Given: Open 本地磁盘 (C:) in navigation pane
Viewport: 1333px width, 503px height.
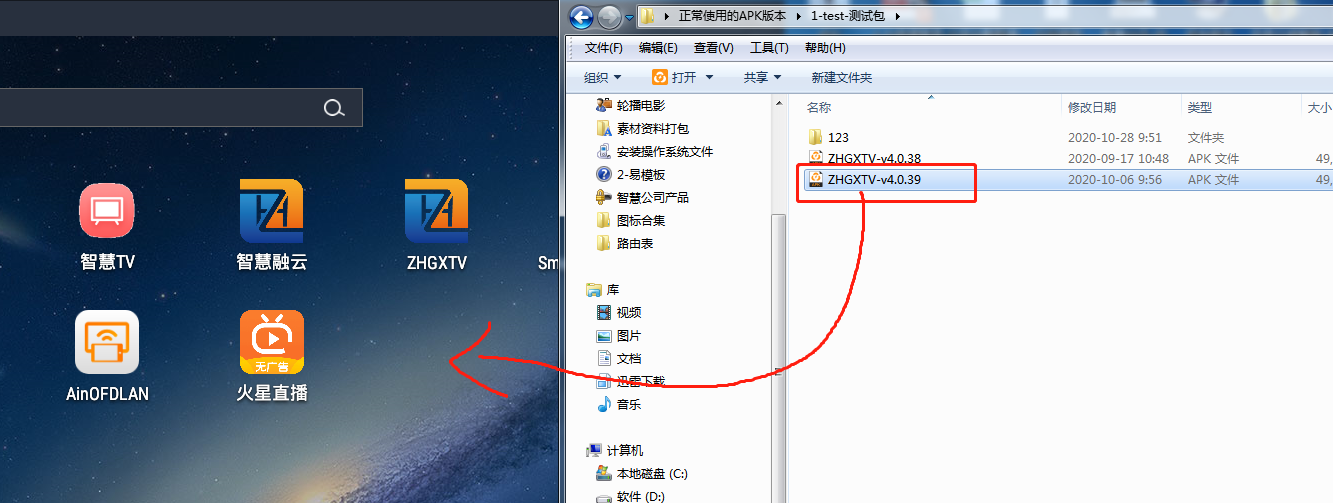Looking at the screenshot, I should click(651, 473).
